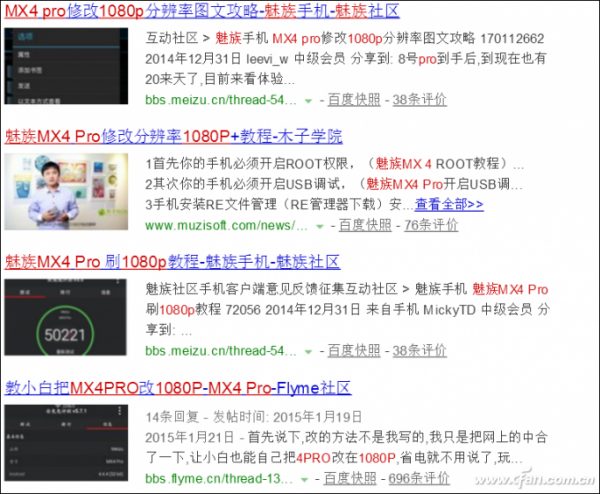The height and width of the screenshot is (494, 600).
Task: Click the '魅族社区手机客户端意见反馈征集' snippet line
Action: [347, 289]
